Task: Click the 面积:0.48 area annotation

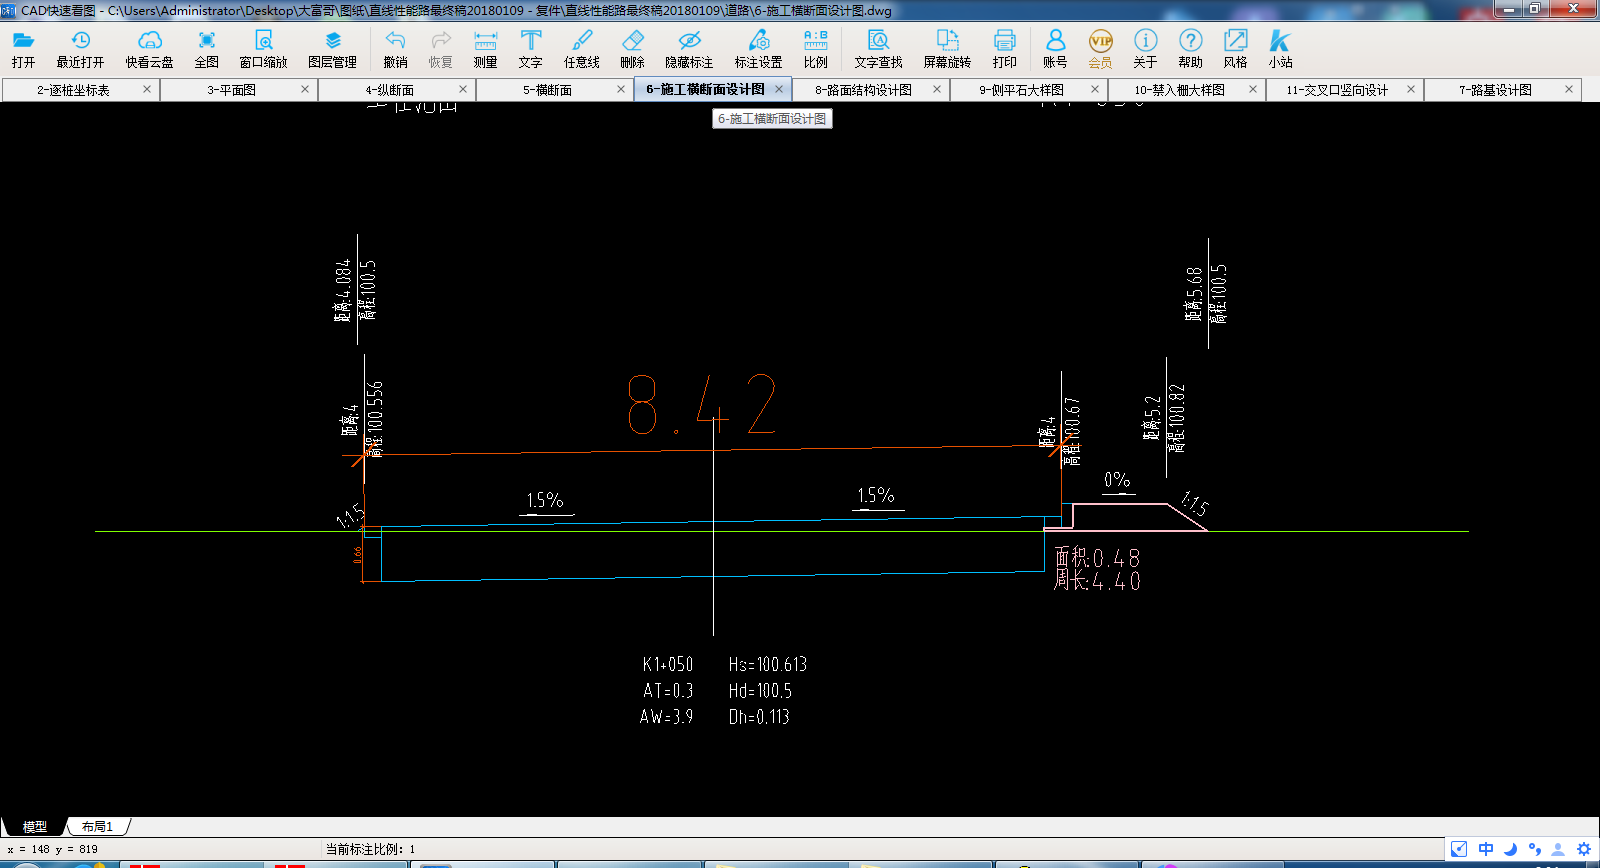Action: (x=1097, y=558)
